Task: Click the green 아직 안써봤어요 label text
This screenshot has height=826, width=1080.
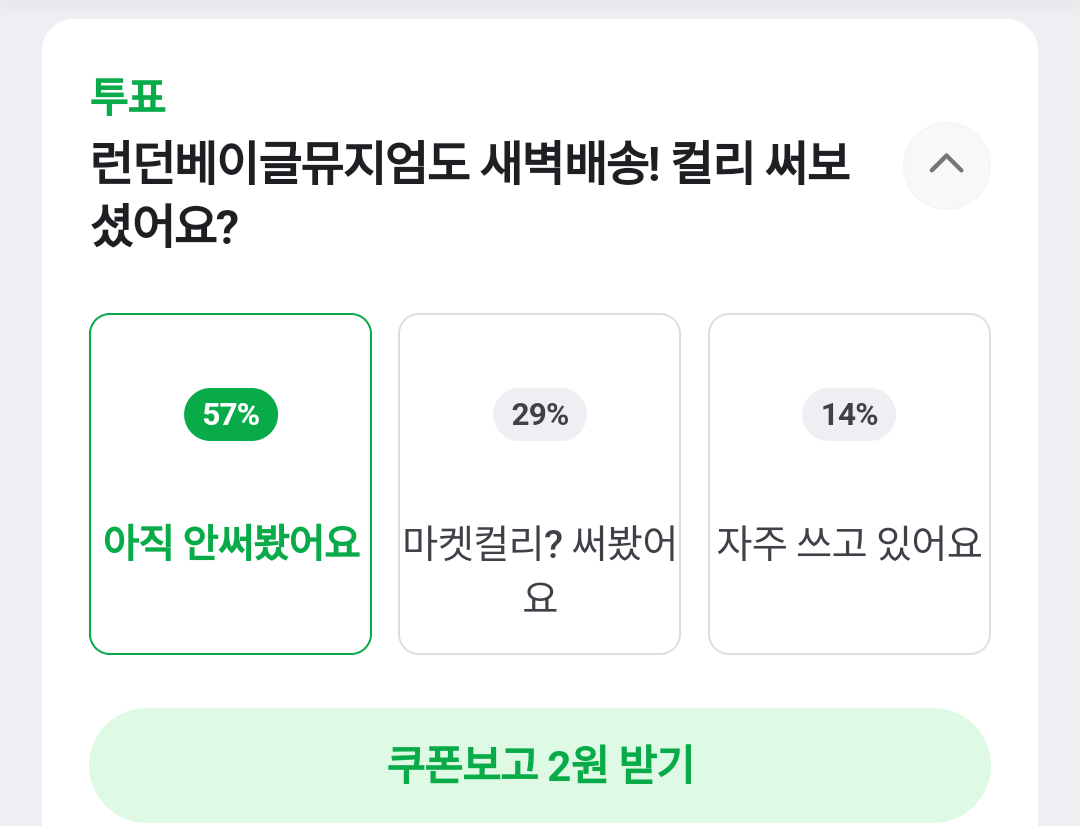Action: tap(231, 543)
